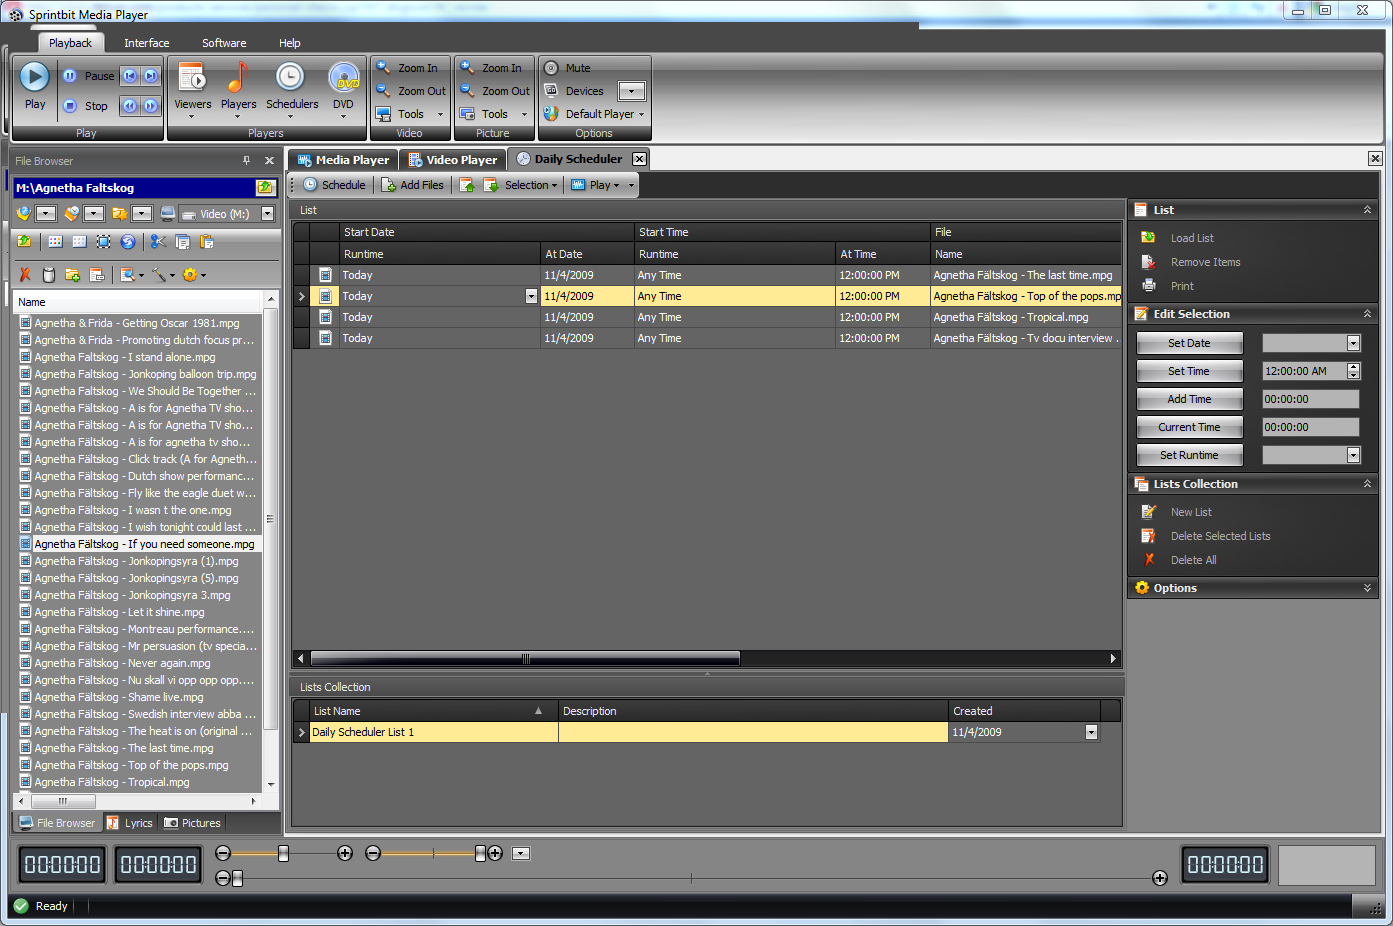
Task: Move the selected scheduler item up
Action: pos(467,185)
